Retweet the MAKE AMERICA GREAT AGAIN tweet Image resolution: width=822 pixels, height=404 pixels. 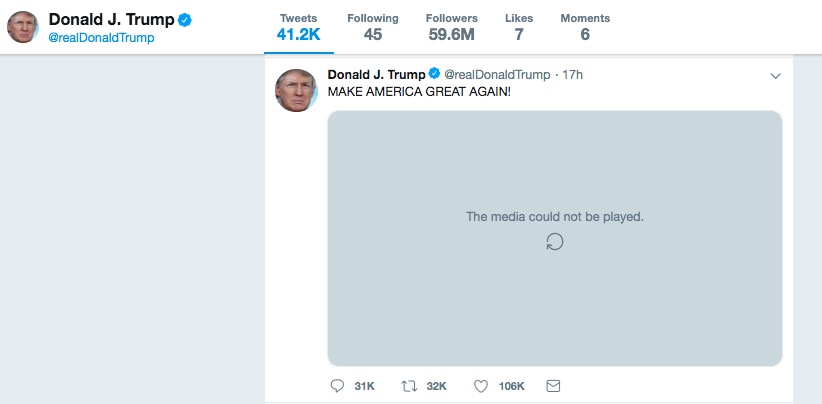pyautogui.click(x=408, y=386)
